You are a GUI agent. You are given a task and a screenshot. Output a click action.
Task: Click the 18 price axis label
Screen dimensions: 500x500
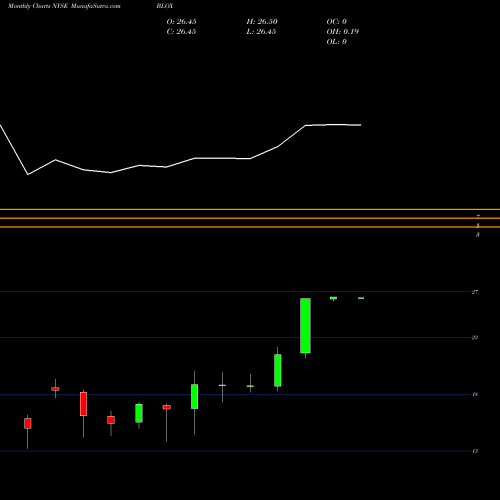[x=475, y=394]
